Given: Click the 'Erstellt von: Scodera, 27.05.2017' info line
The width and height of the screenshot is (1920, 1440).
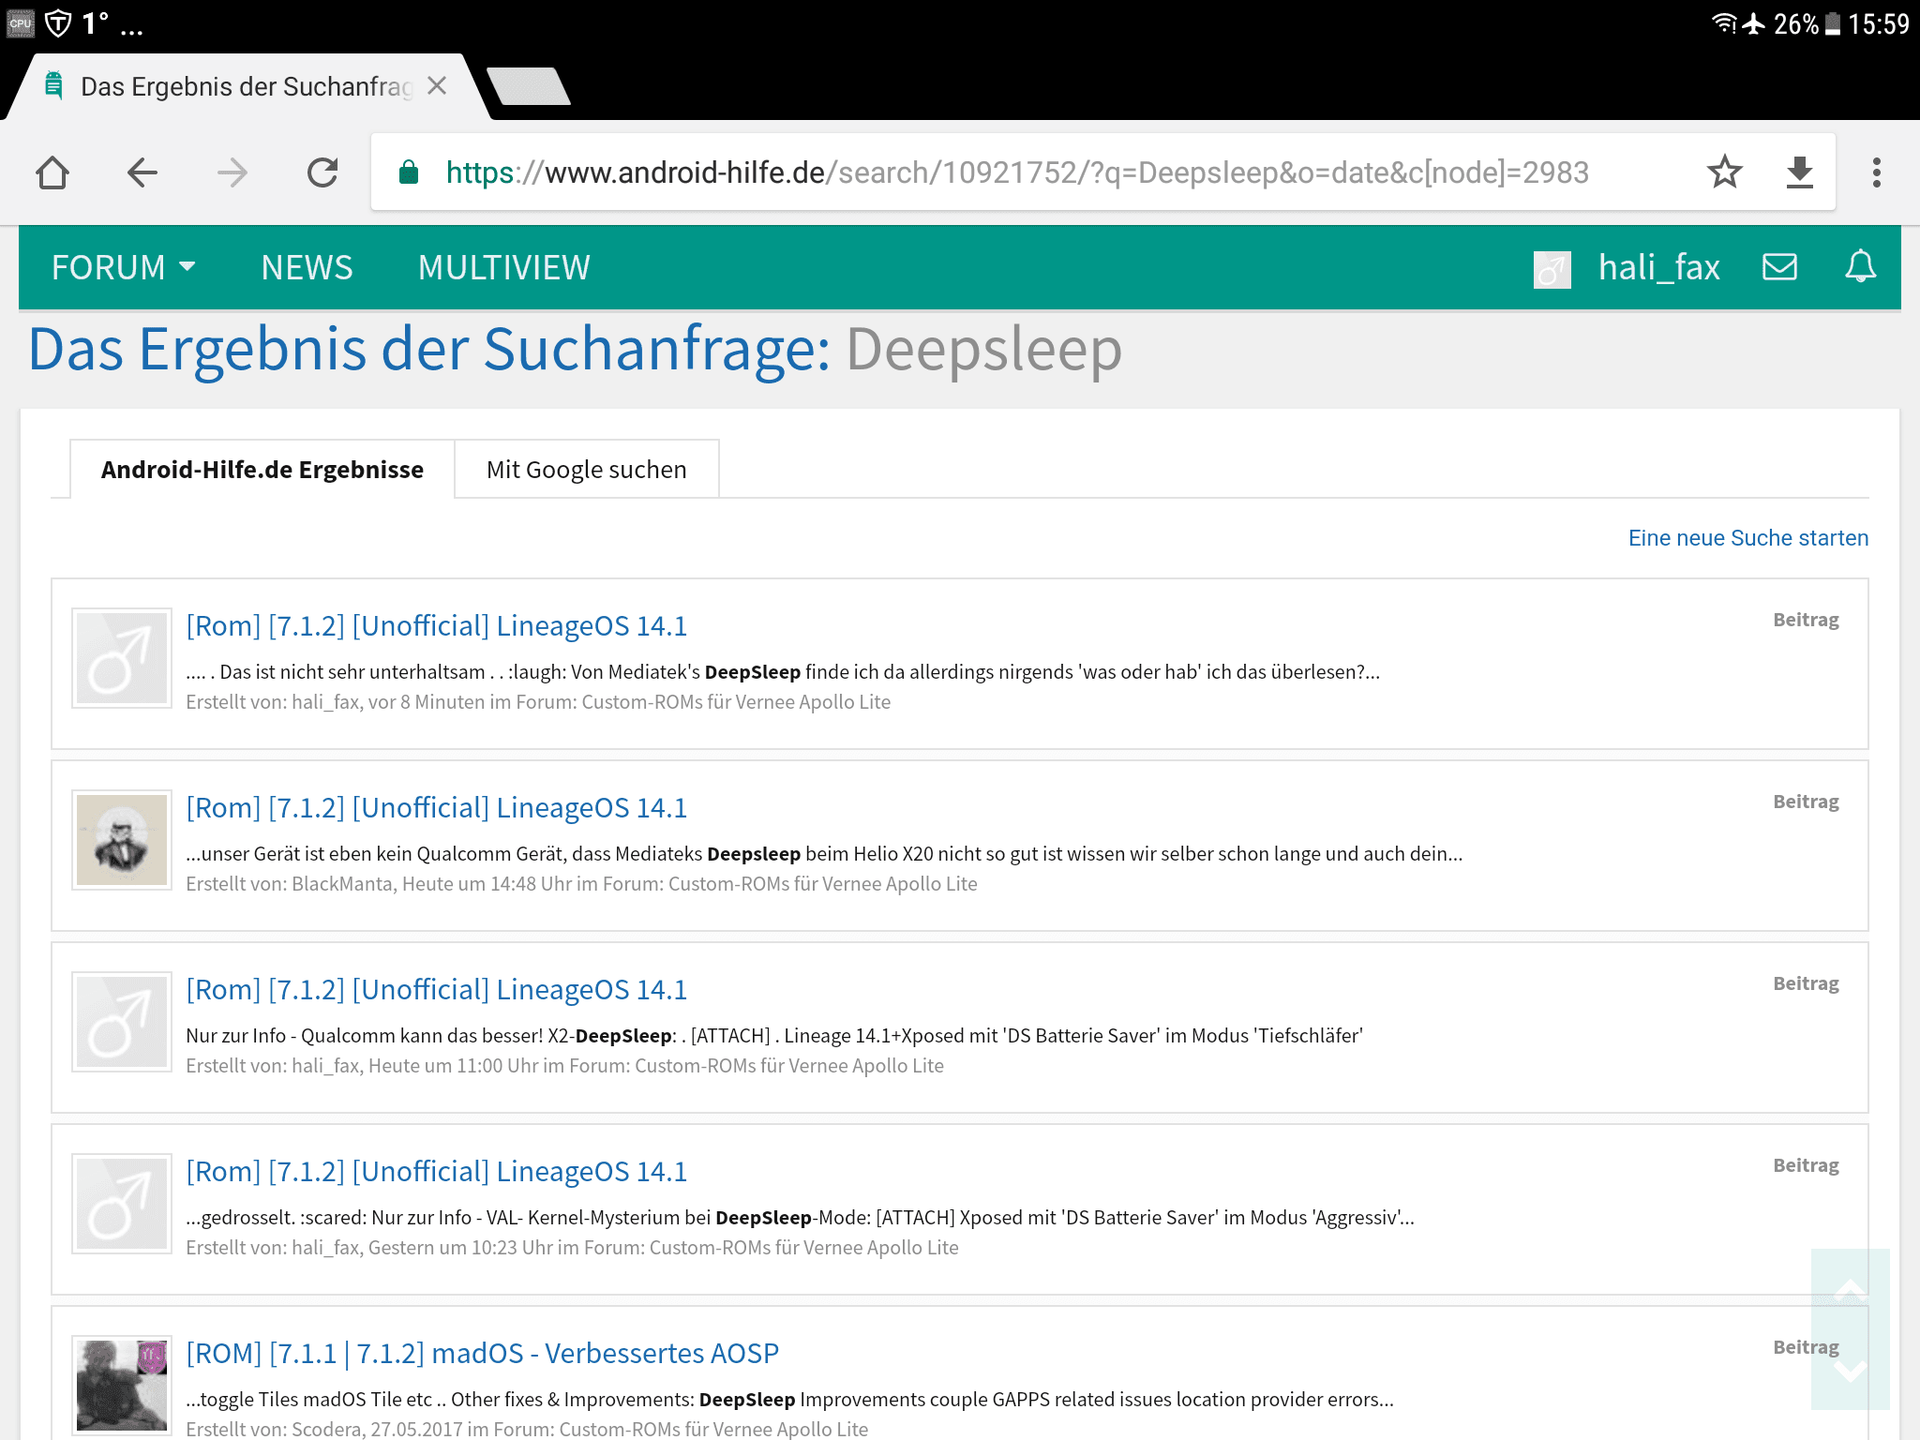Looking at the screenshot, I should coord(527,1429).
